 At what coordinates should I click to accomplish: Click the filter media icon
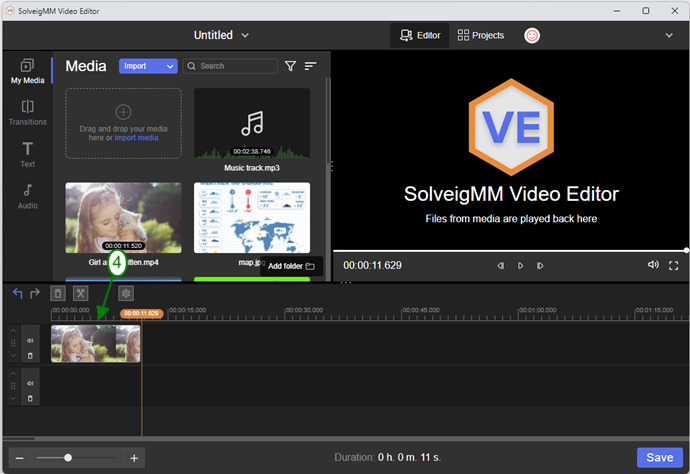pyautogui.click(x=290, y=66)
